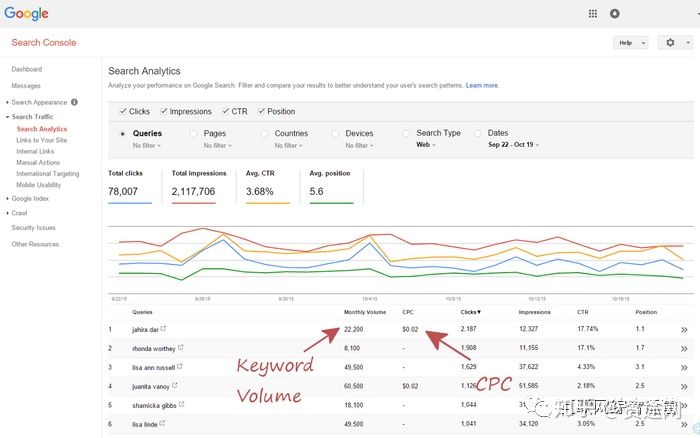
Task: Select the Pages radio button
Action: [x=194, y=133]
